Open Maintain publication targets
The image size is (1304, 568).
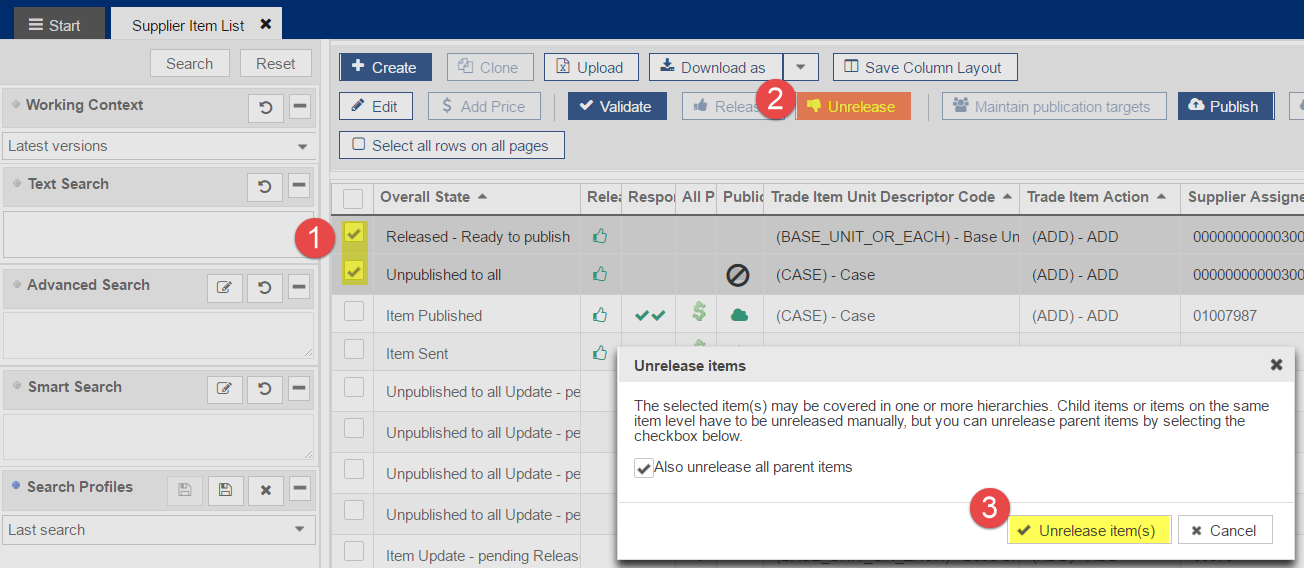coord(1052,106)
